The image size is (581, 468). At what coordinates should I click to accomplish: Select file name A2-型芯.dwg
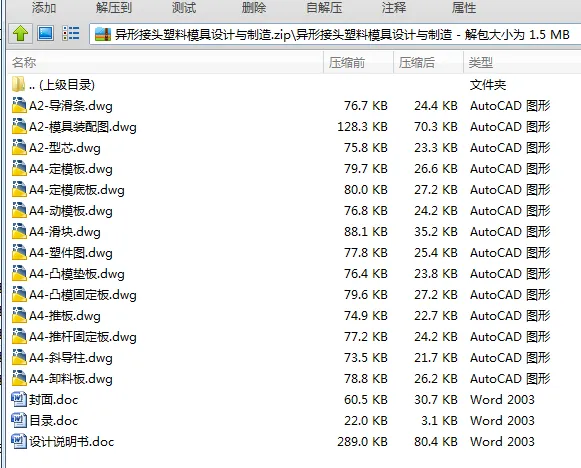click(x=65, y=148)
